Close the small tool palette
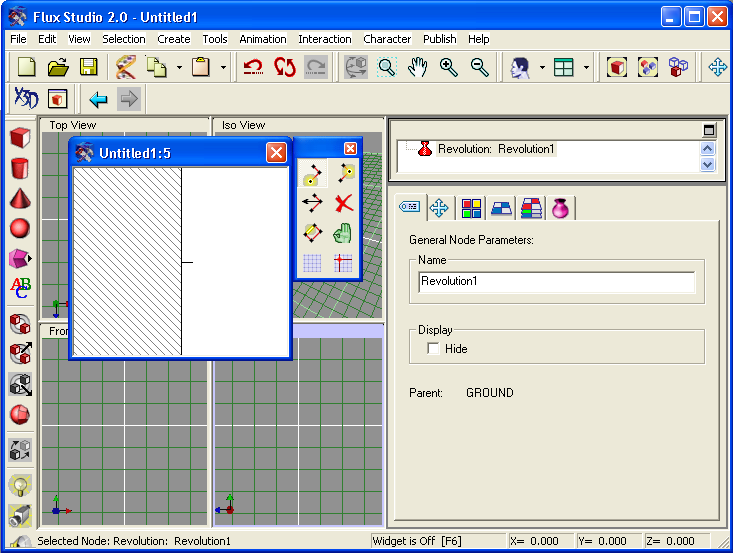The image size is (733, 553). (350, 148)
